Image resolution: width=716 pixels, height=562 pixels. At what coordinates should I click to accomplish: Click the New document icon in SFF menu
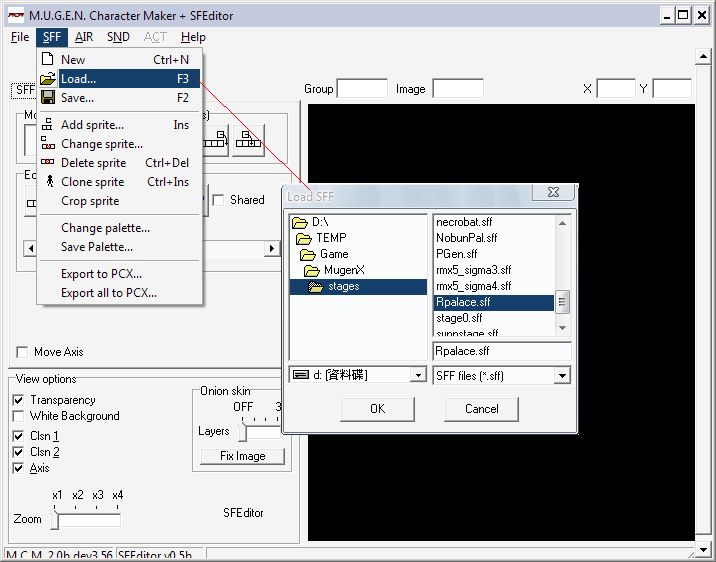click(x=47, y=59)
